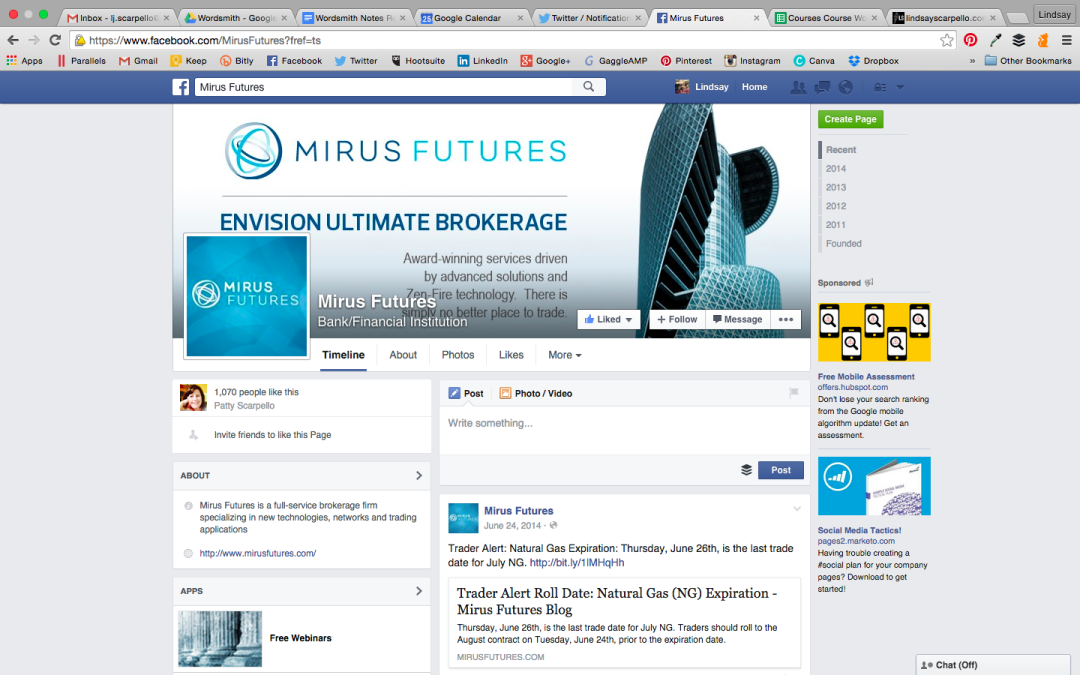The width and height of the screenshot is (1080, 675).
Task: Open the Trader Alert Roll Date article headline
Action: click(x=617, y=601)
